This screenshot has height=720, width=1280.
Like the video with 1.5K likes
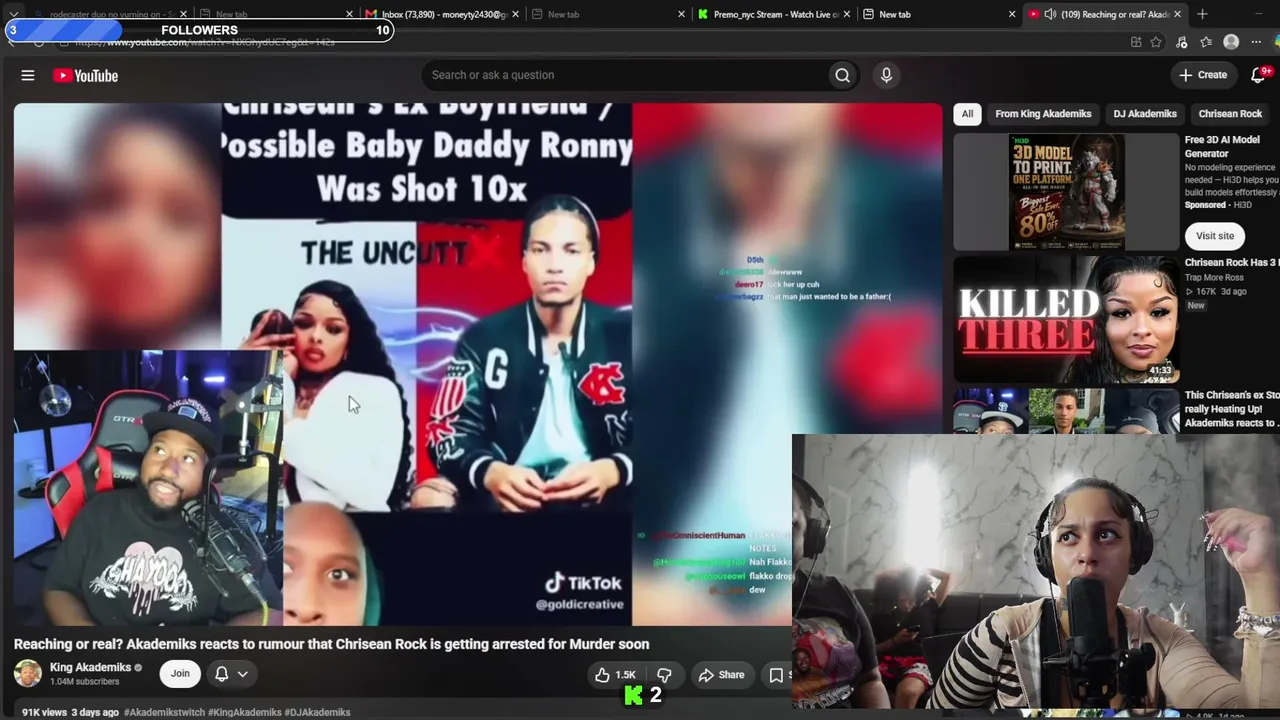pyautogui.click(x=615, y=675)
